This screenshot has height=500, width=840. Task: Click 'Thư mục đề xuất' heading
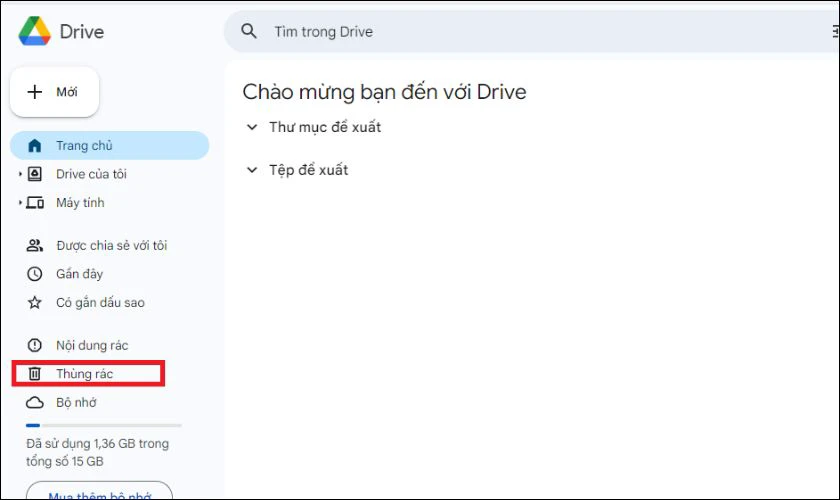(325, 127)
